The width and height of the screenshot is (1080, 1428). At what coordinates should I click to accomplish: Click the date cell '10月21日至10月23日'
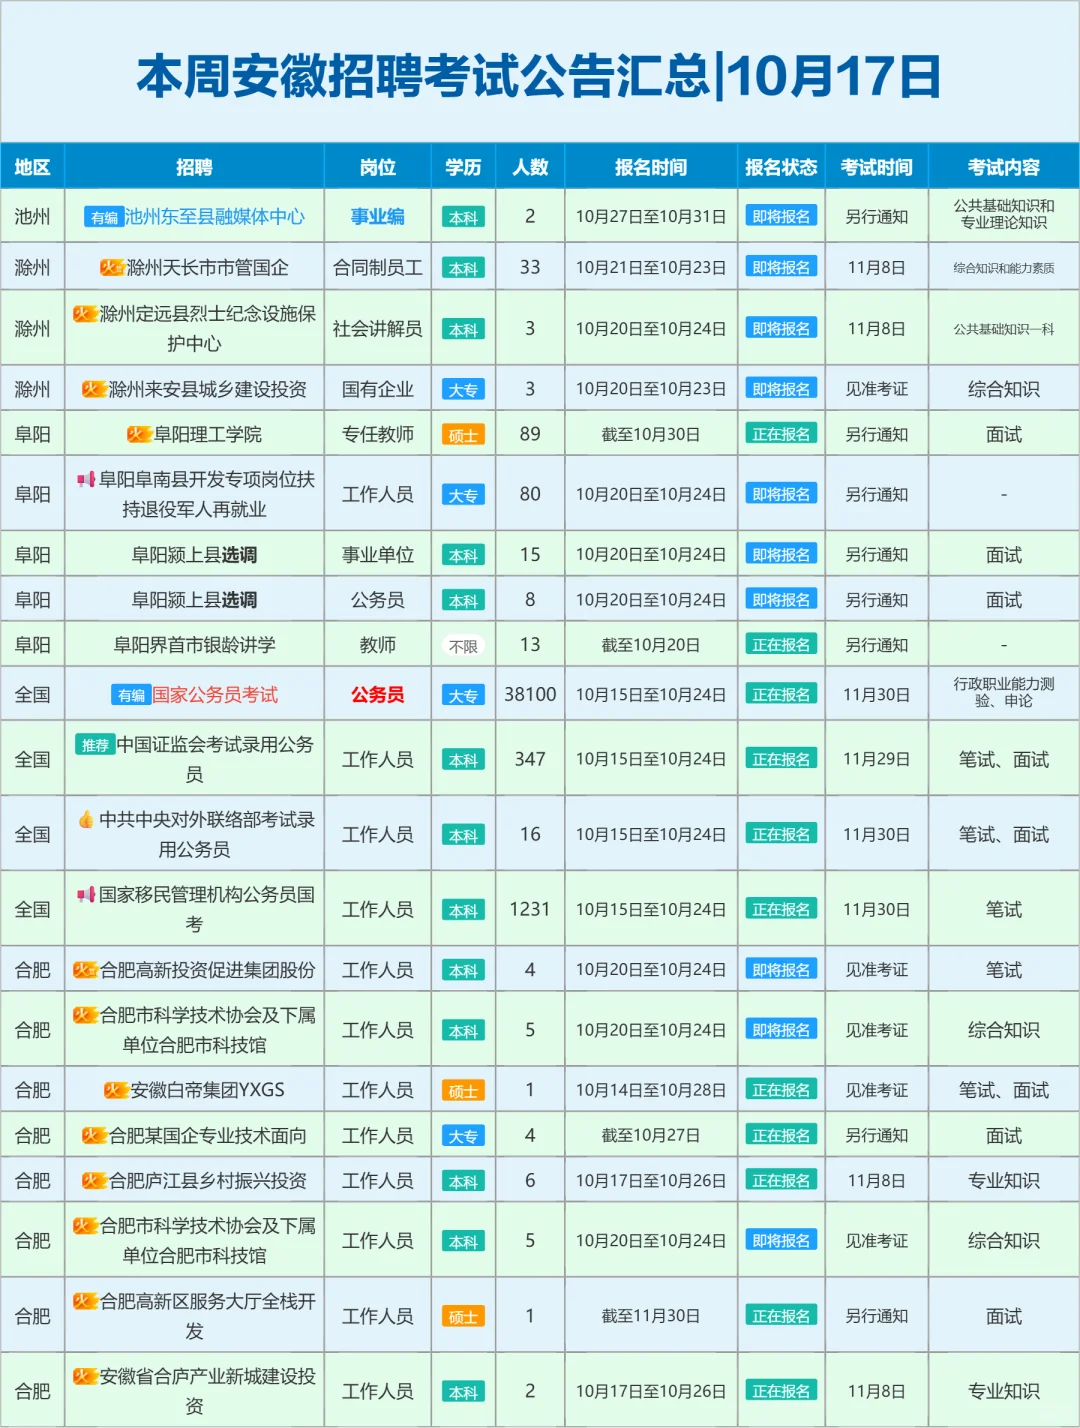(651, 267)
